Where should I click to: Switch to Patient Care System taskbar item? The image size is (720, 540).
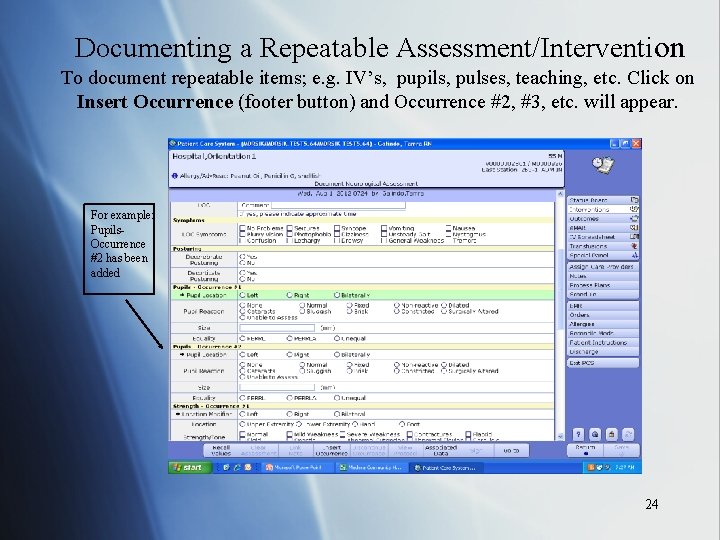[446, 467]
